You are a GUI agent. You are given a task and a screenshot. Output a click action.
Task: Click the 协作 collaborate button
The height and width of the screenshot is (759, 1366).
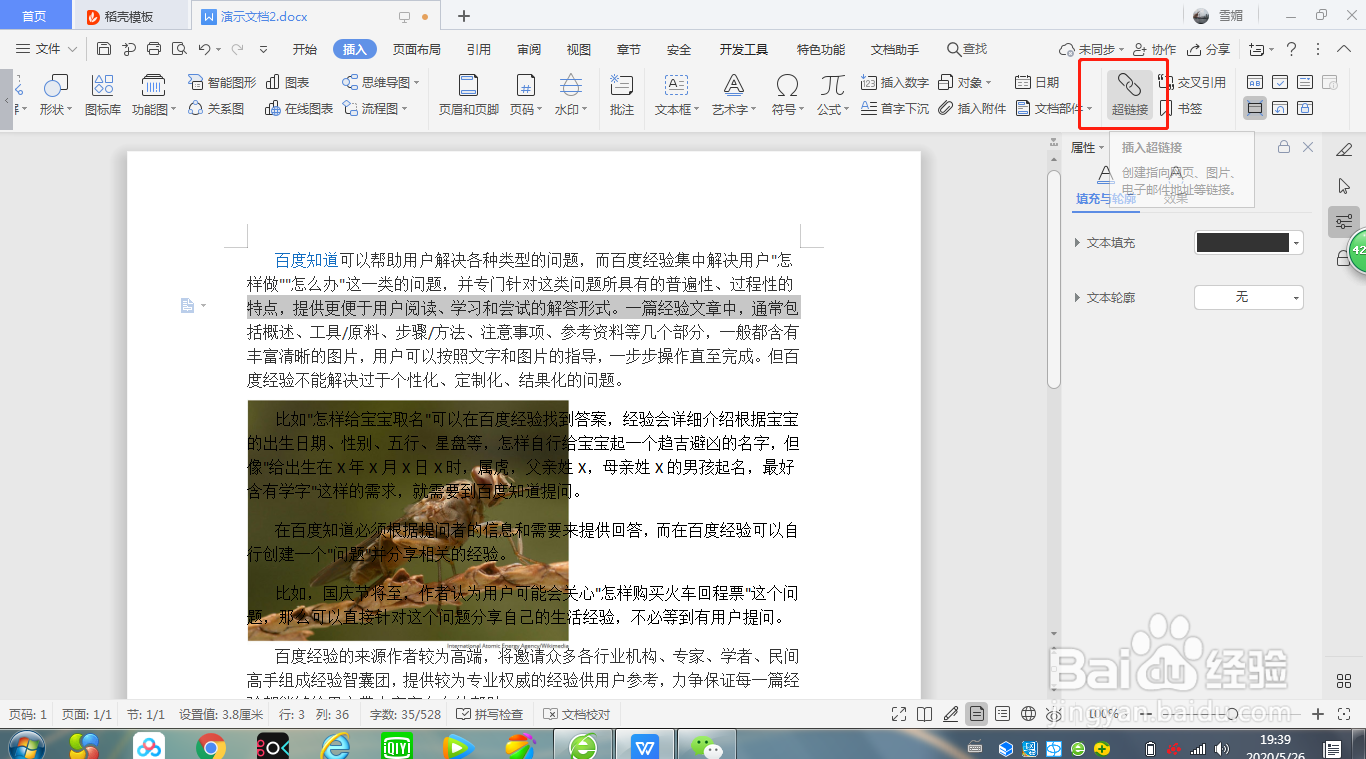1154,49
